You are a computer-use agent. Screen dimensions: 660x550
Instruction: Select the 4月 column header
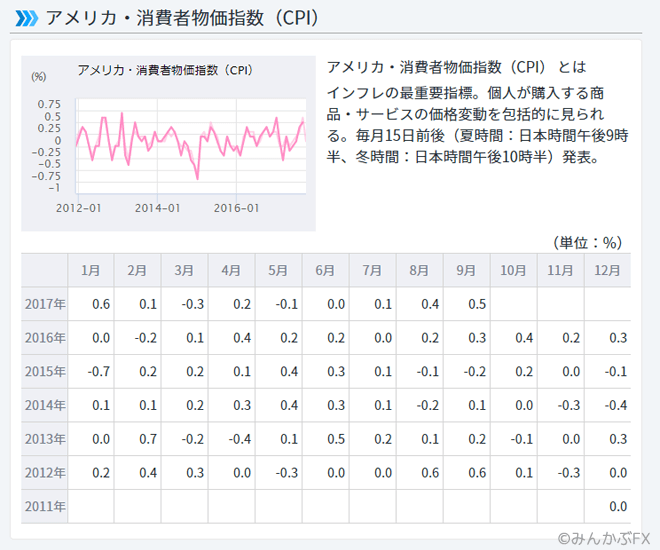tap(232, 270)
